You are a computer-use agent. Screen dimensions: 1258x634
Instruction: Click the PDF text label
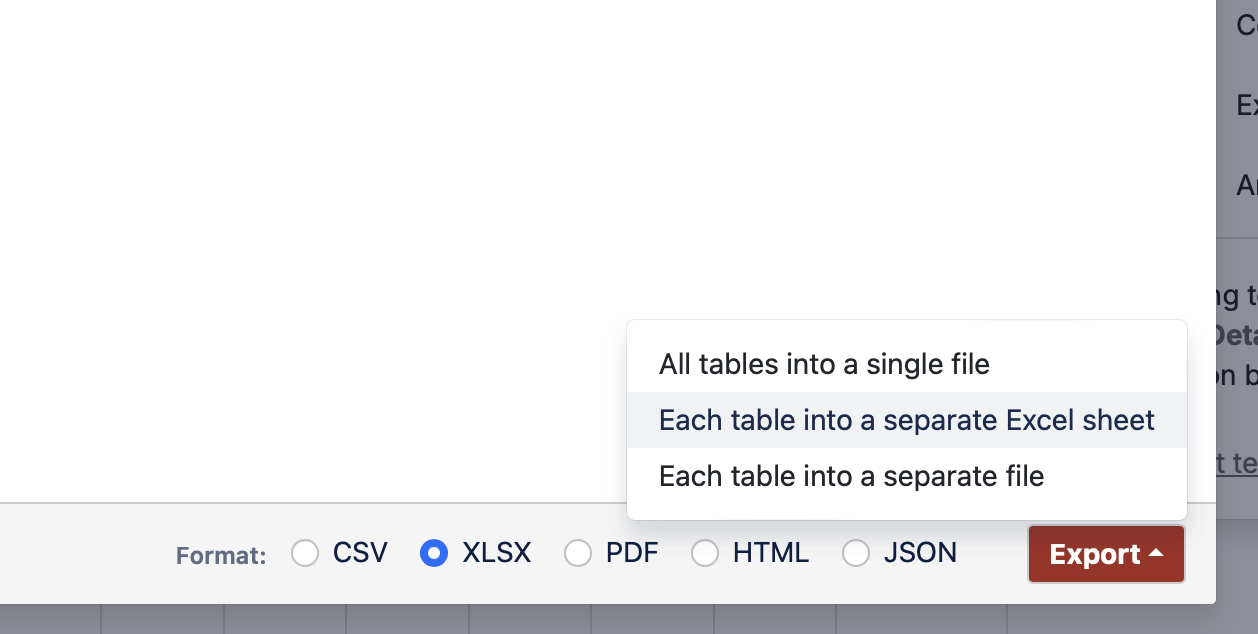click(x=632, y=553)
